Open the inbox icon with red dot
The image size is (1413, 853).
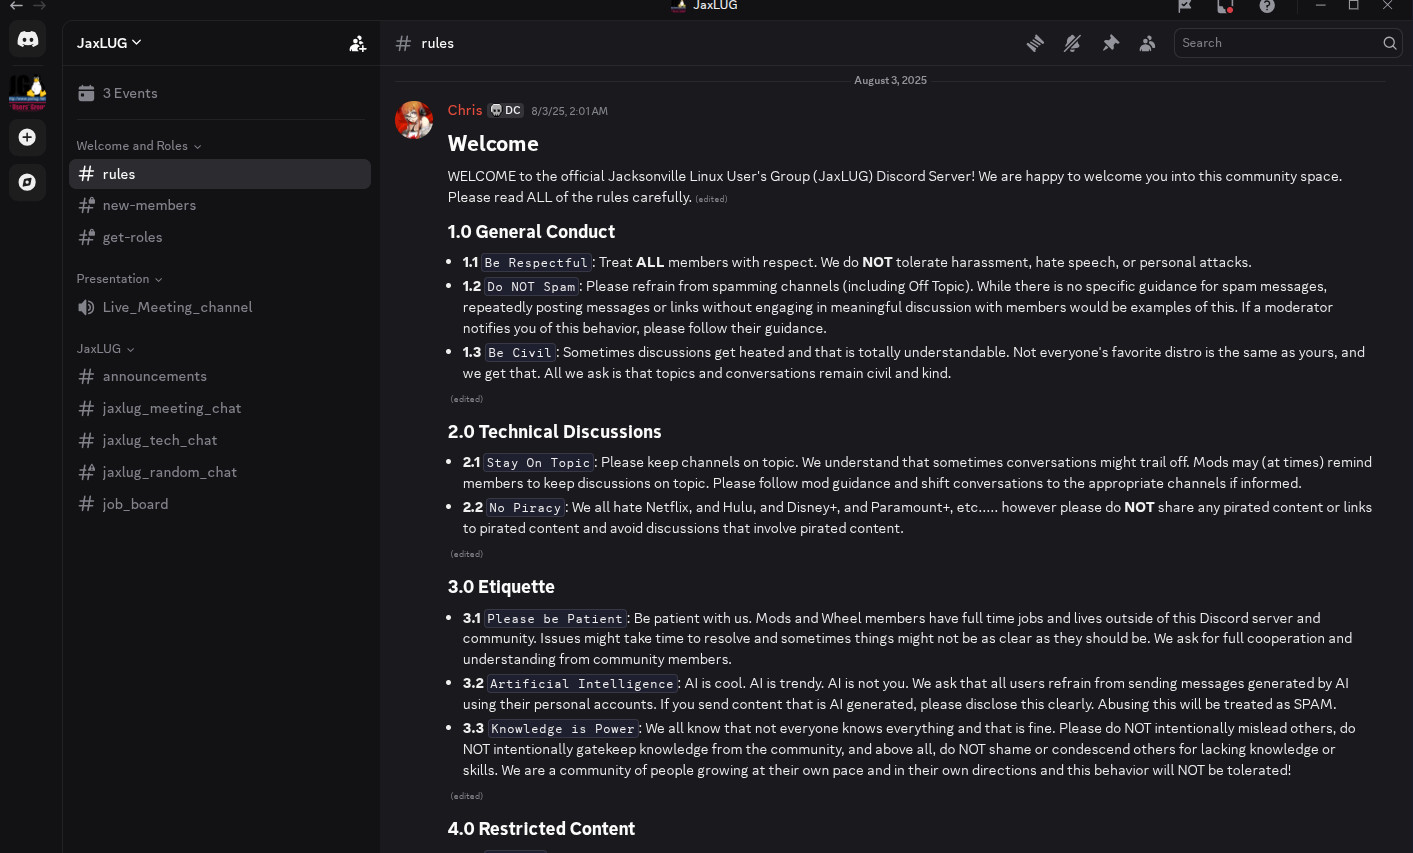[1225, 6]
